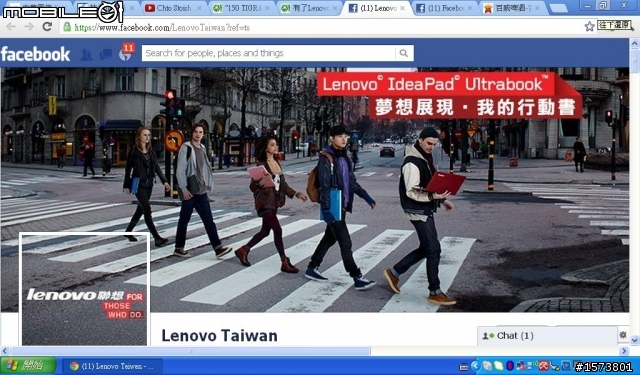This screenshot has height=375, width=640.
Task: Click the browser forward arrow
Action: tap(29, 27)
